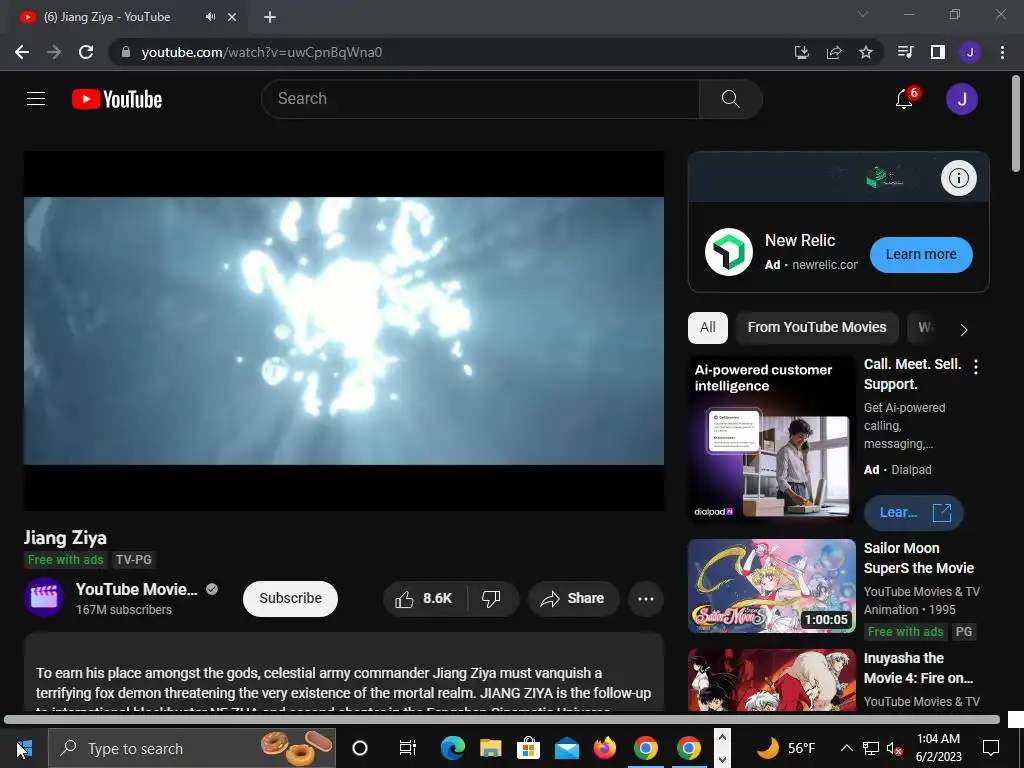Mute the tab via speaker icon
The width and height of the screenshot is (1024, 768).
tap(210, 17)
